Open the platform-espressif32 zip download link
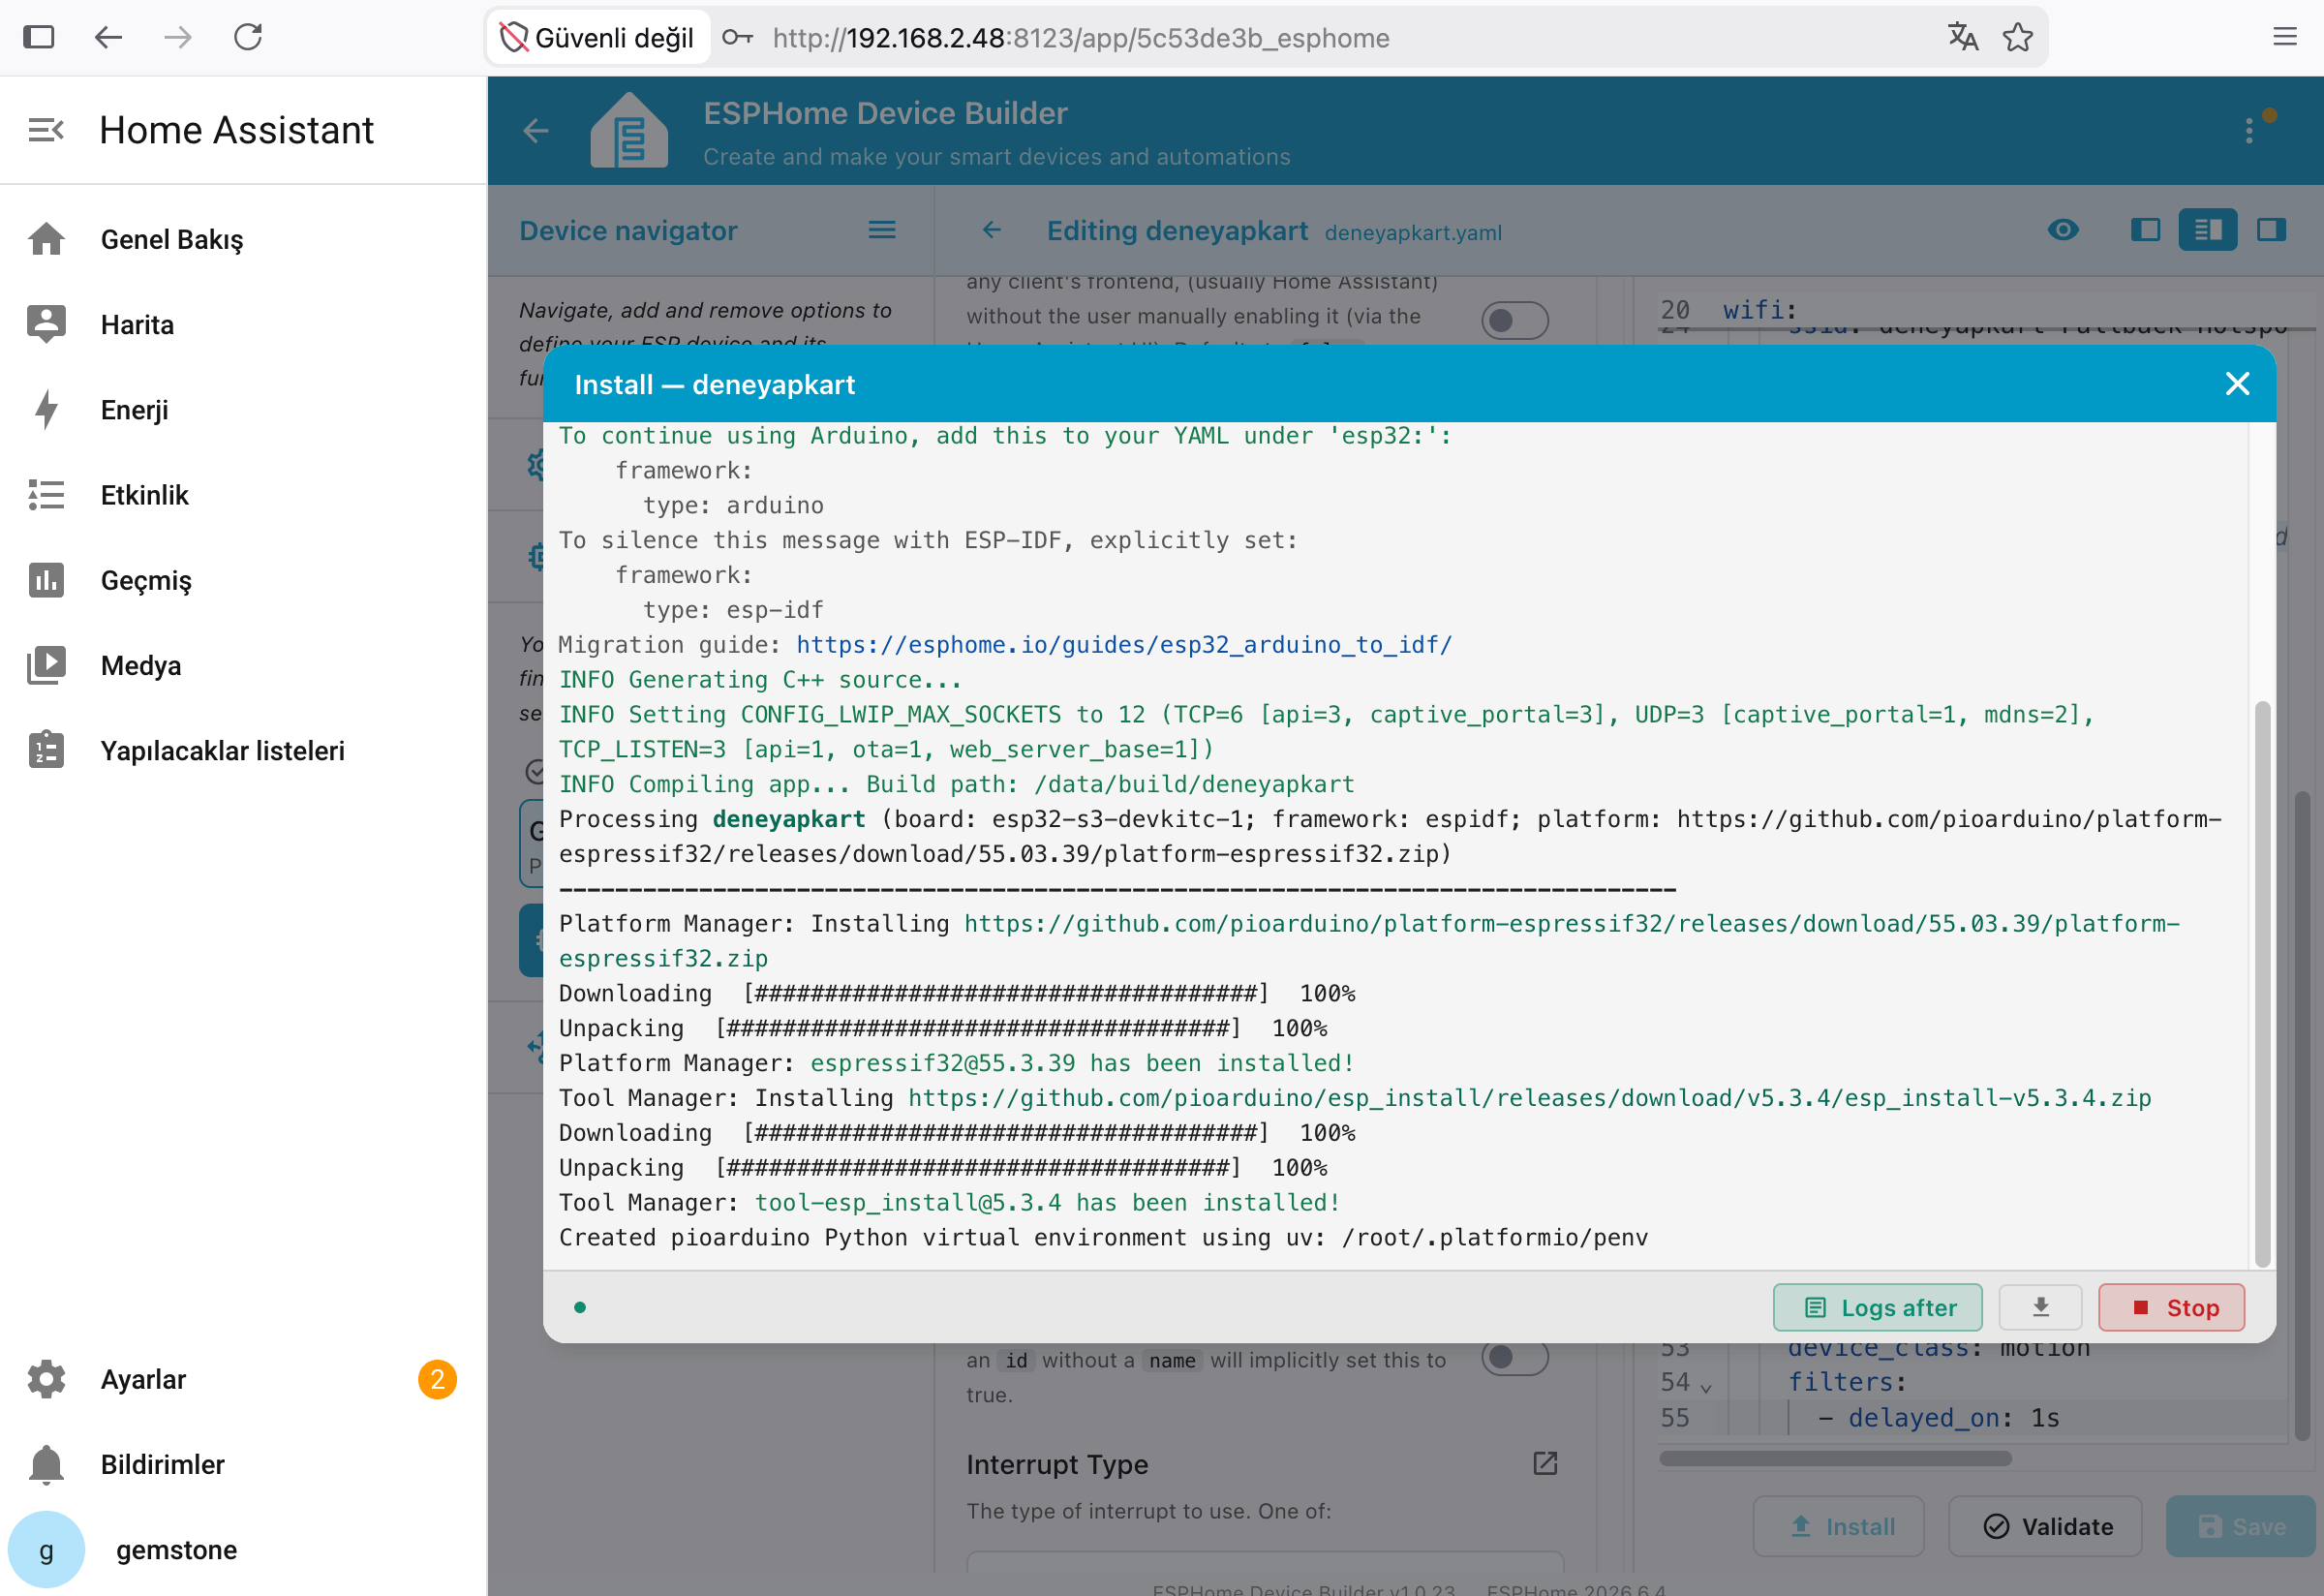This screenshot has width=2324, height=1596. point(1370,941)
